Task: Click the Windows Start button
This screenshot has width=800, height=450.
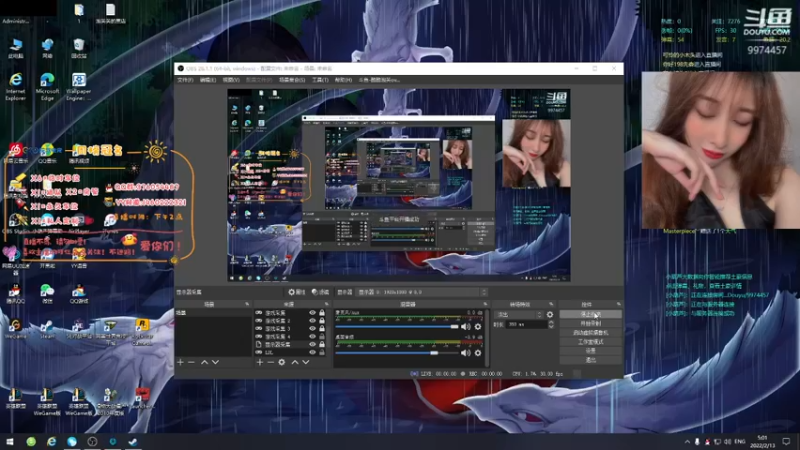Action: pos(10,441)
